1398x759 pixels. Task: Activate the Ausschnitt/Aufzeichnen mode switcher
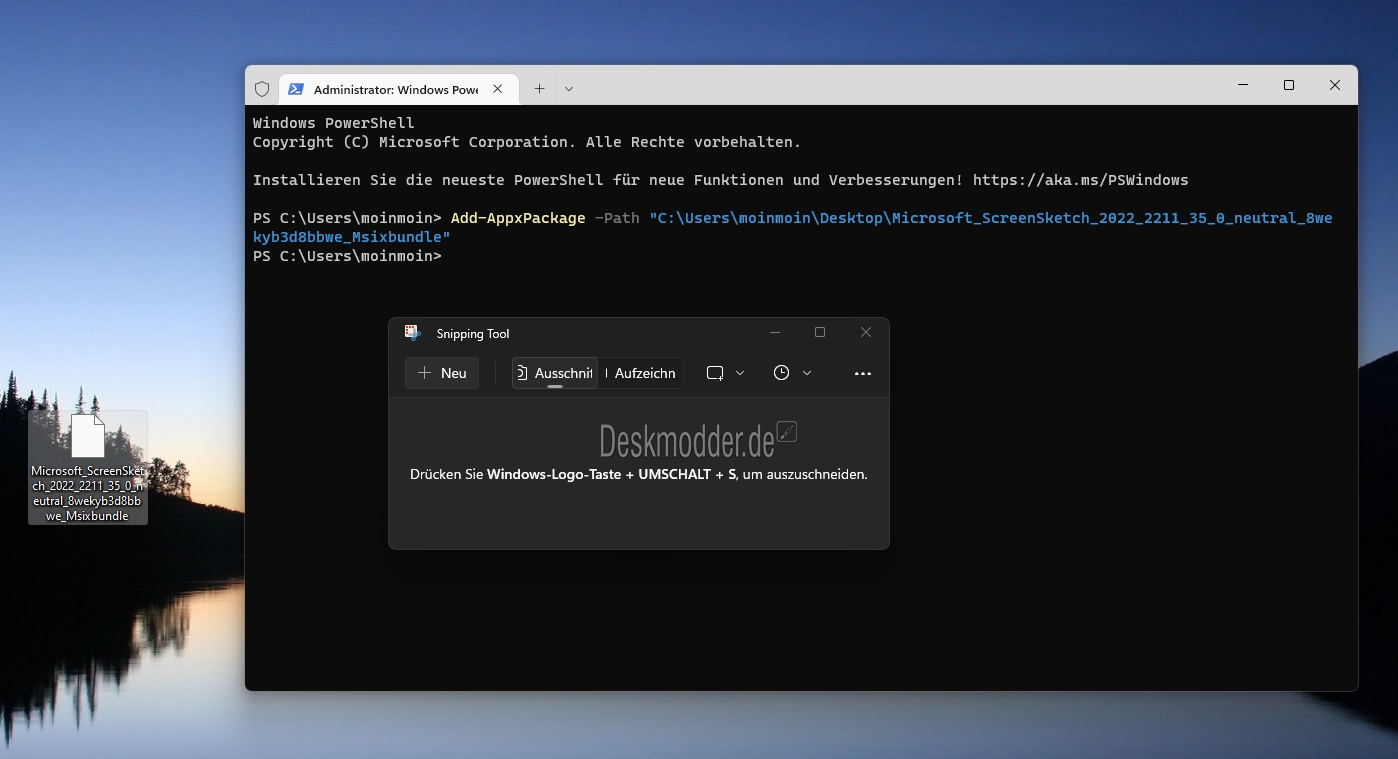pos(597,372)
